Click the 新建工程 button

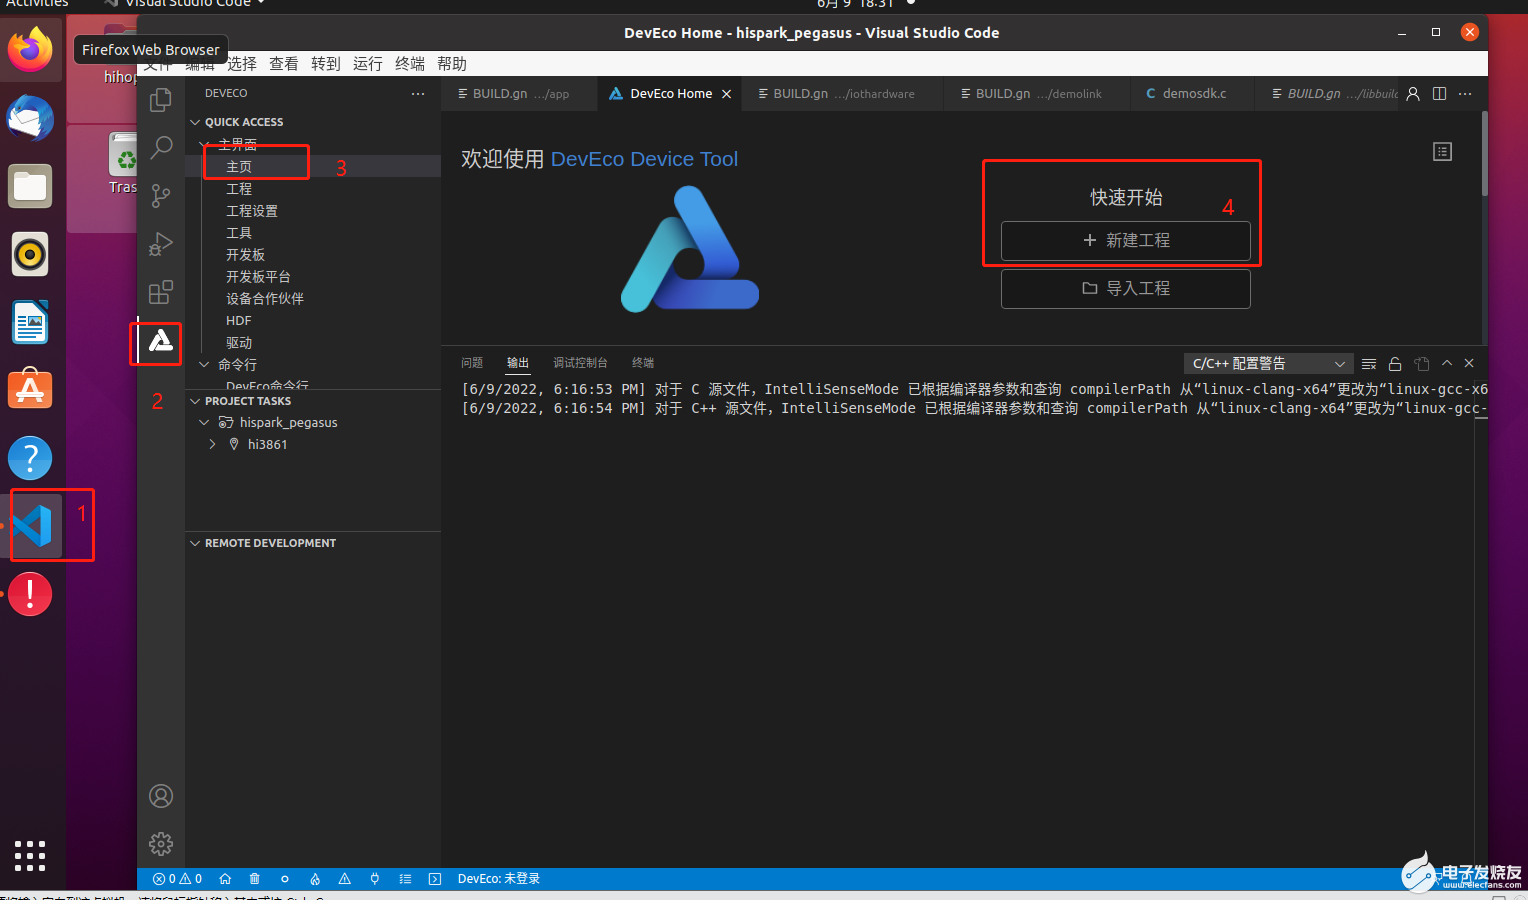click(x=1126, y=241)
